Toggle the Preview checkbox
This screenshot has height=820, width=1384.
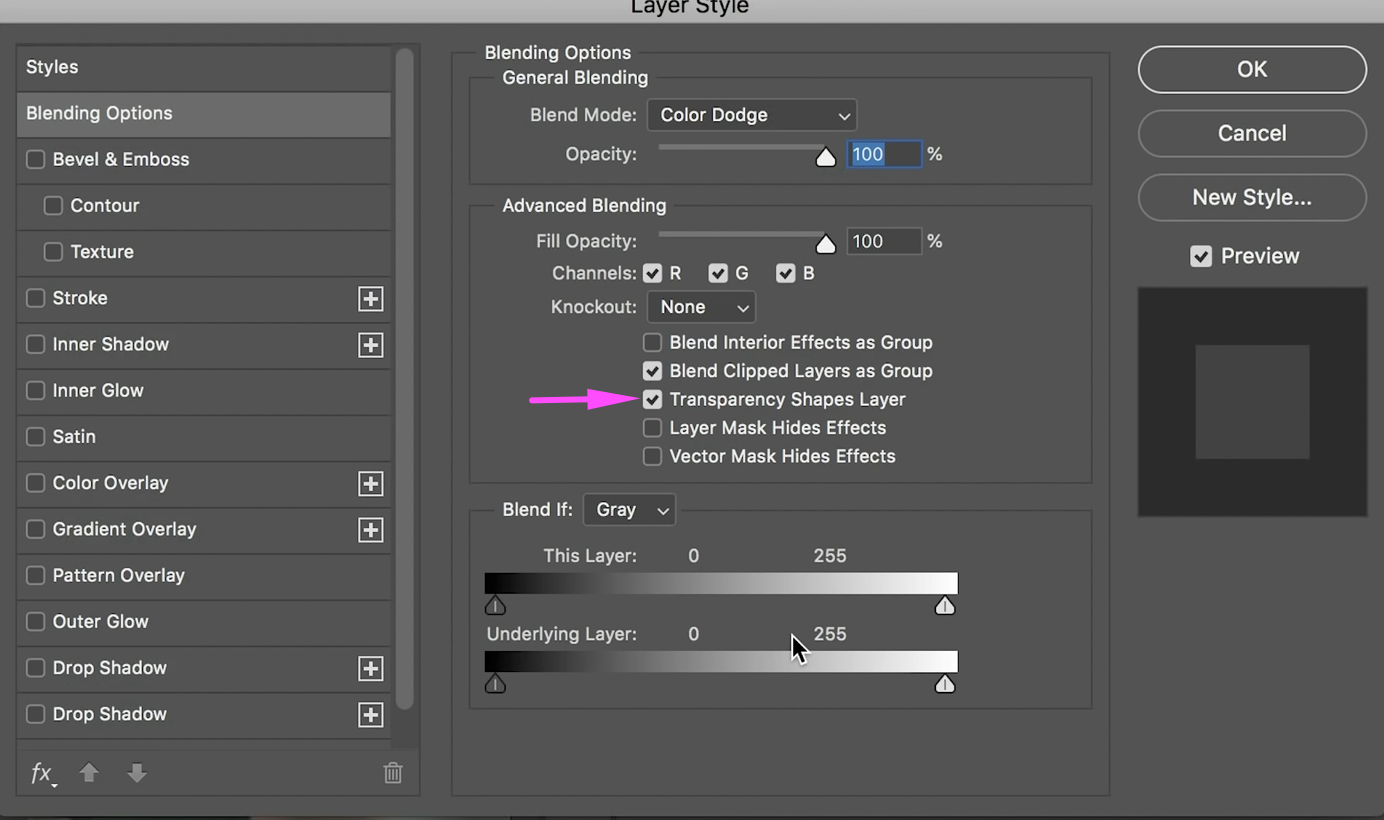tap(1201, 256)
